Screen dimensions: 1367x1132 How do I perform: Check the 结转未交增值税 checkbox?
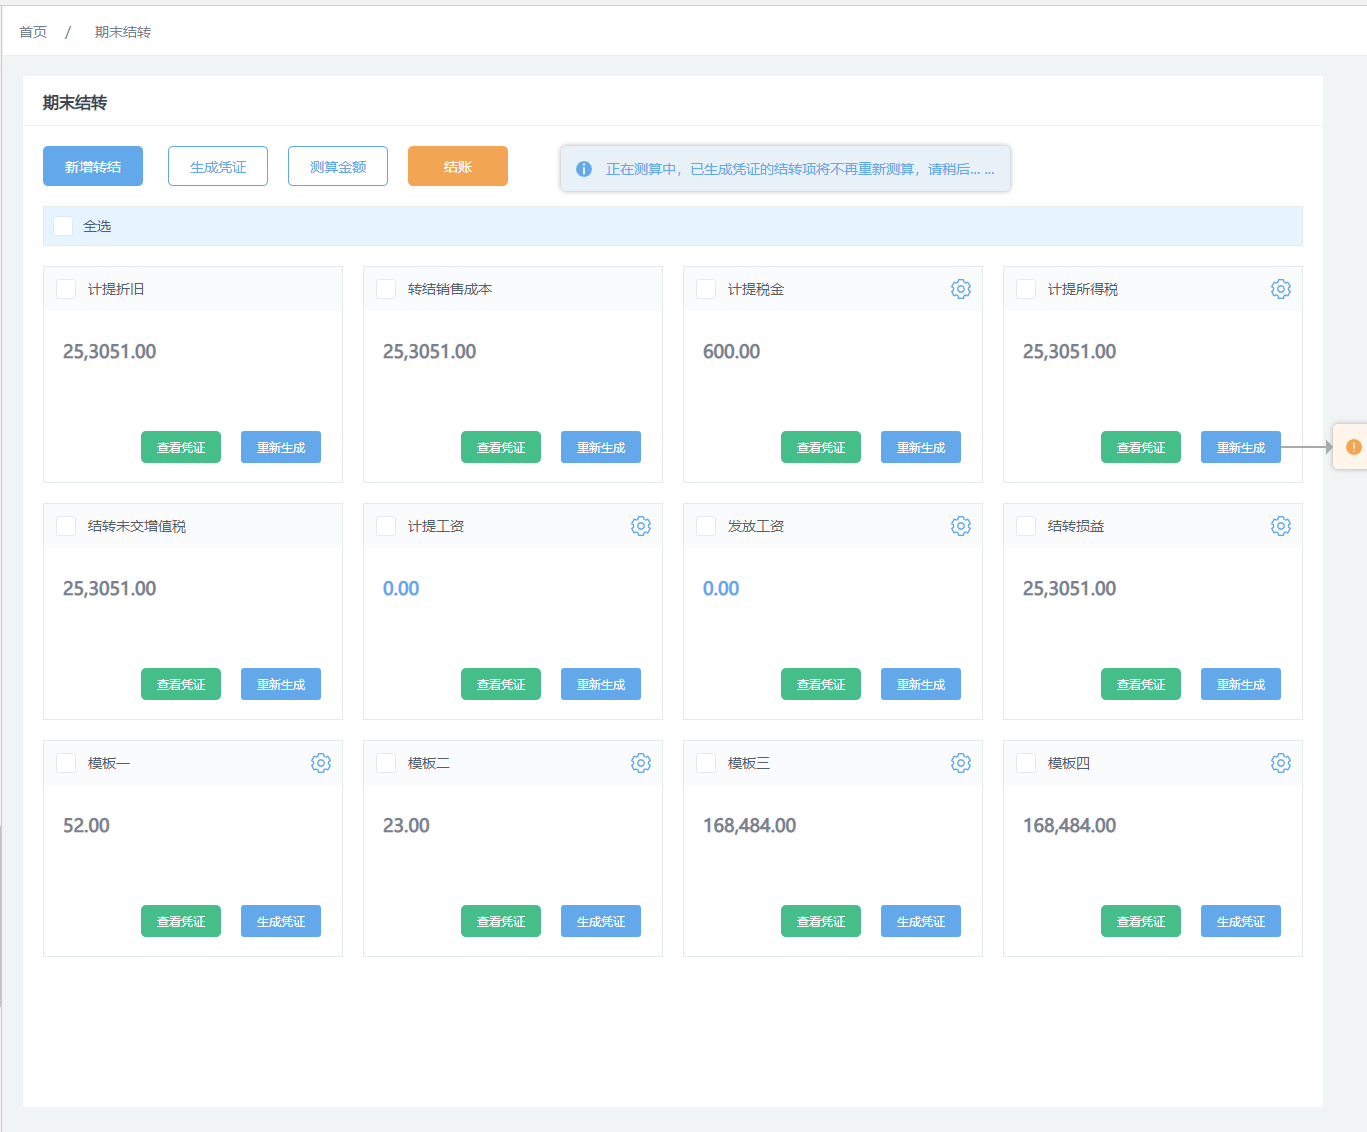(66, 526)
